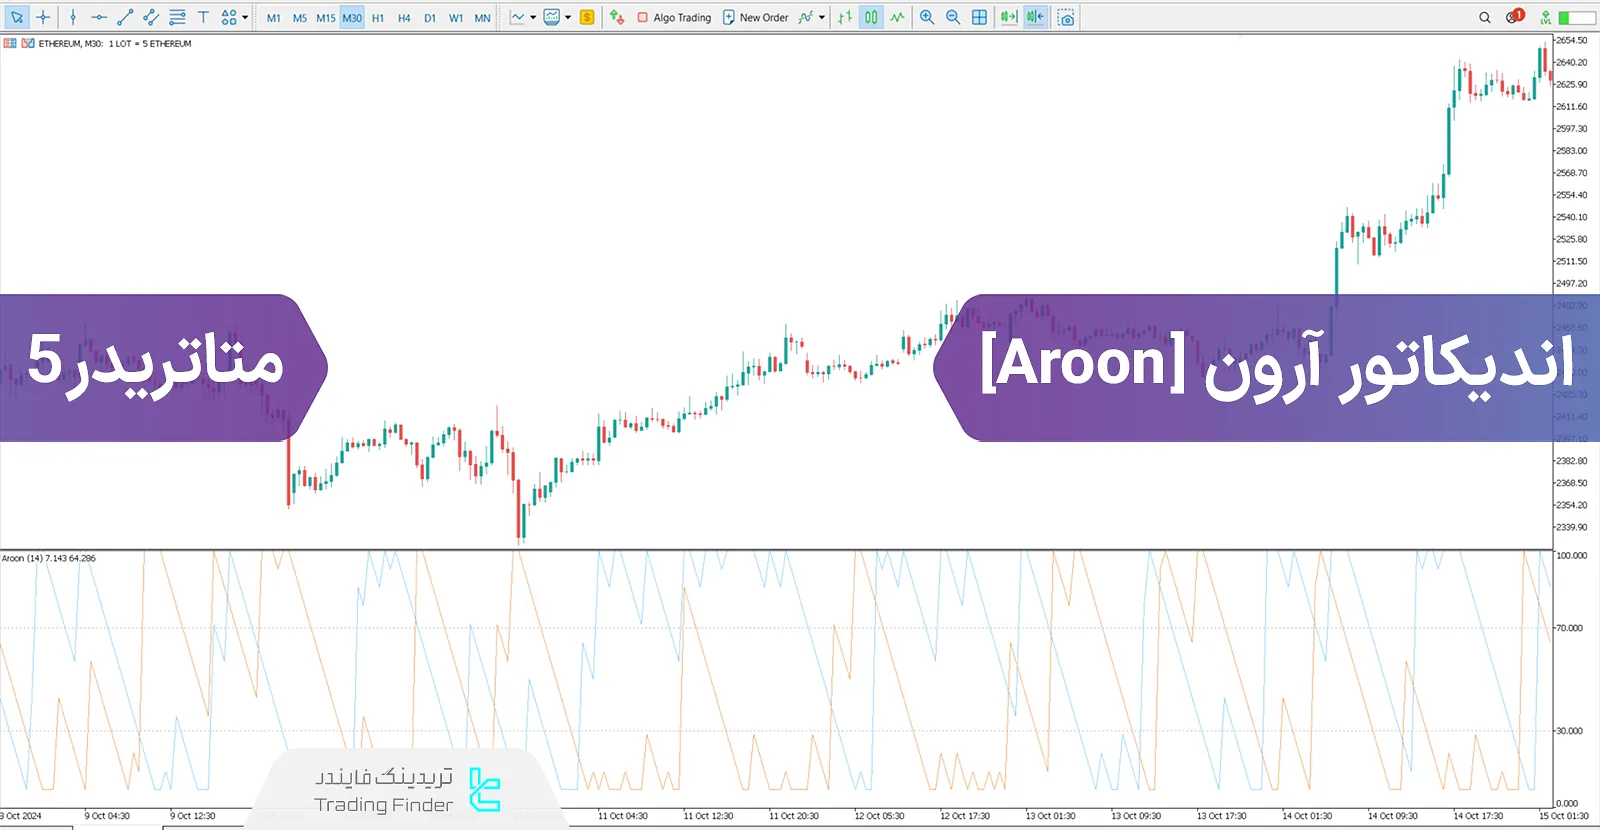Click the 2654.50 price scale label
1600x830 pixels.
click(1571, 40)
